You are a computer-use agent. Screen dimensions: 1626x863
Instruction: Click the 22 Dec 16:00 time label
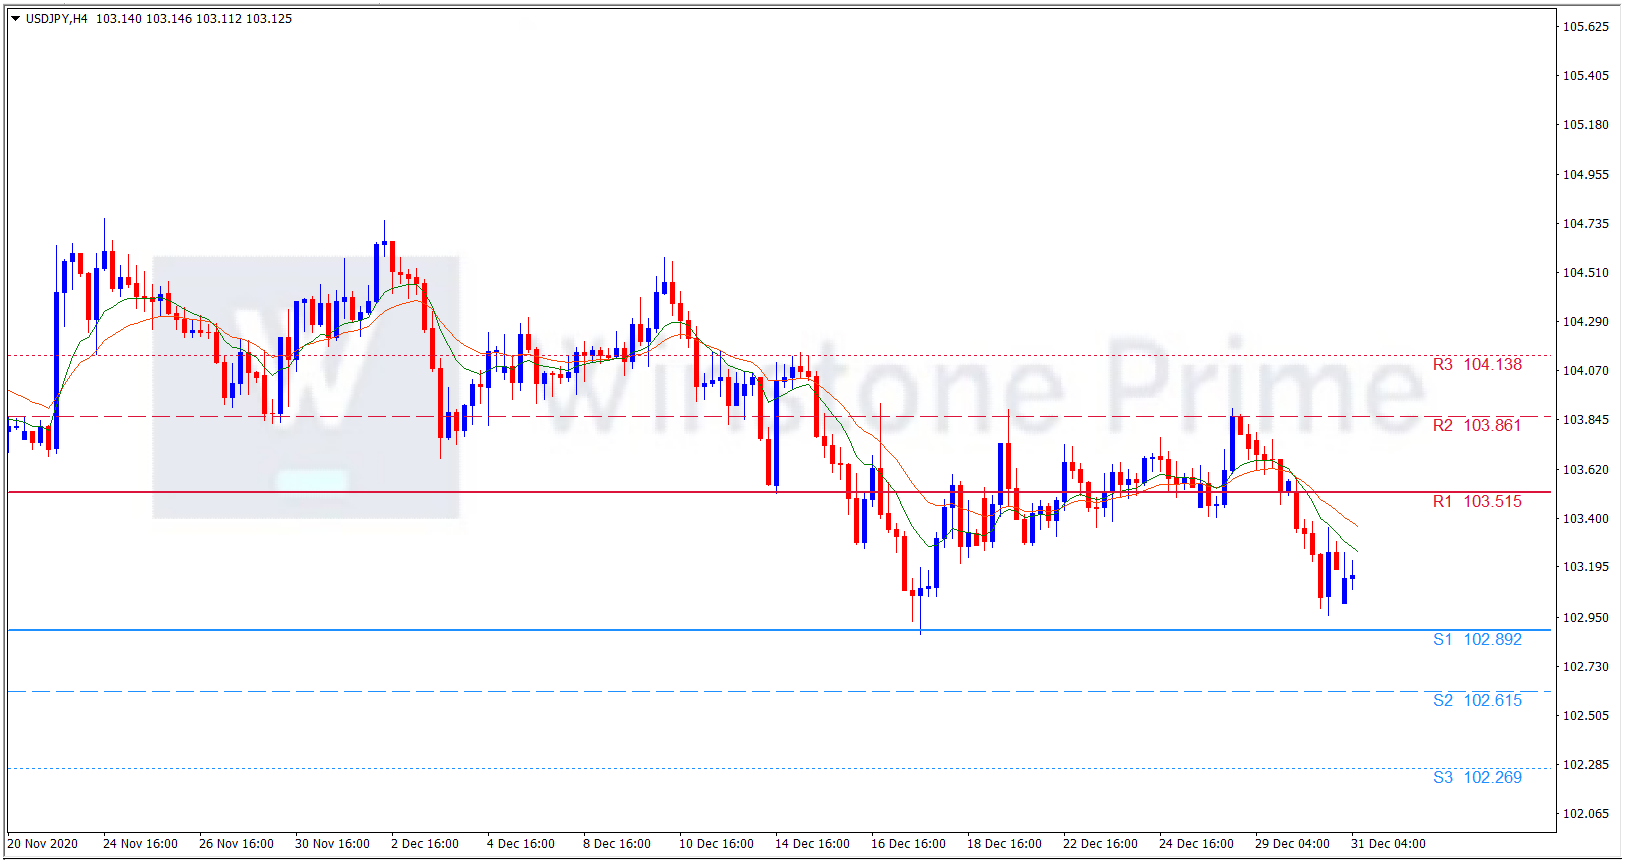(1100, 844)
